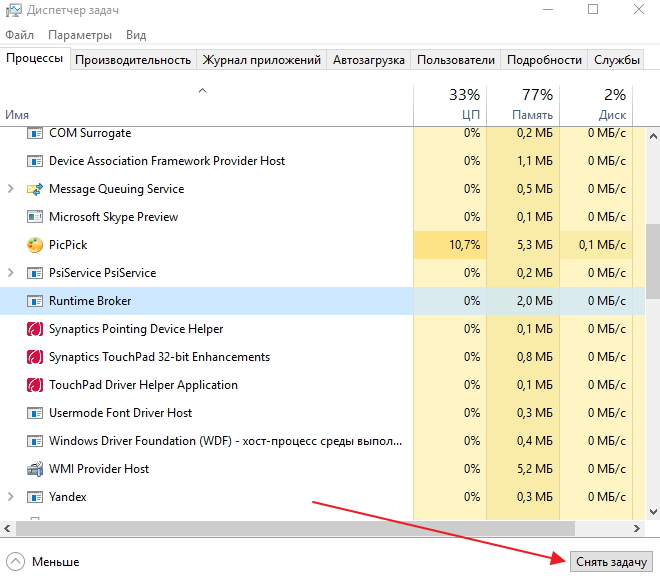Open the Файл menu

[x=19, y=35]
